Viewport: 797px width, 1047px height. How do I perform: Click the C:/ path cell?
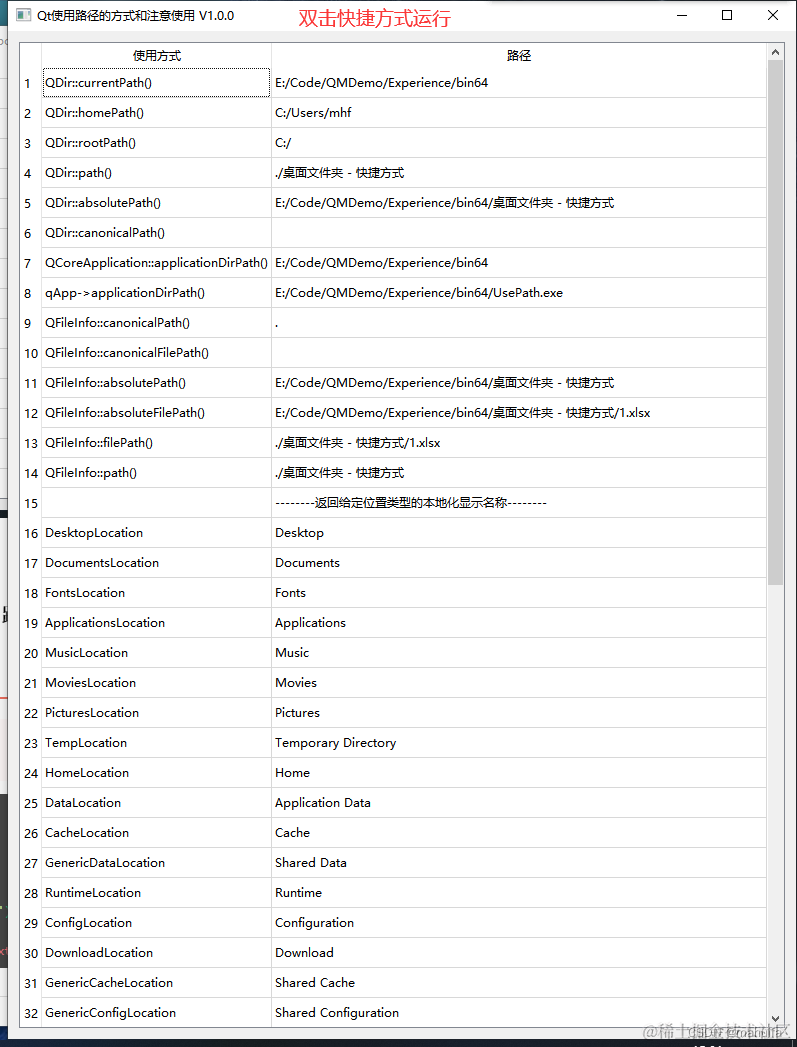click(519, 143)
